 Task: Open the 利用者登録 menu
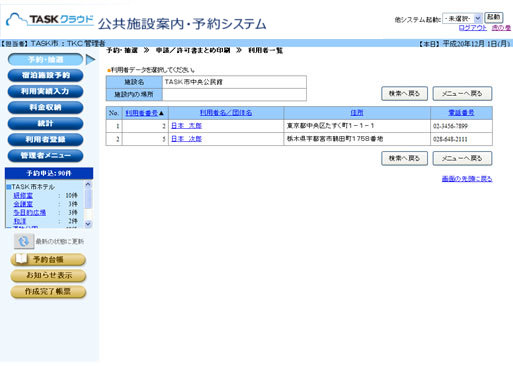(45, 139)
